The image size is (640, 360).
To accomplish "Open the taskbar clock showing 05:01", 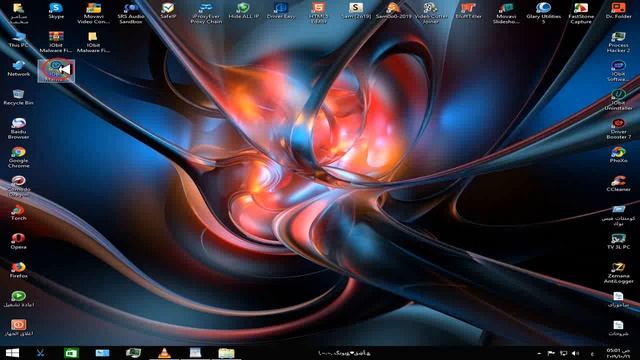I will tap(618, 353).
